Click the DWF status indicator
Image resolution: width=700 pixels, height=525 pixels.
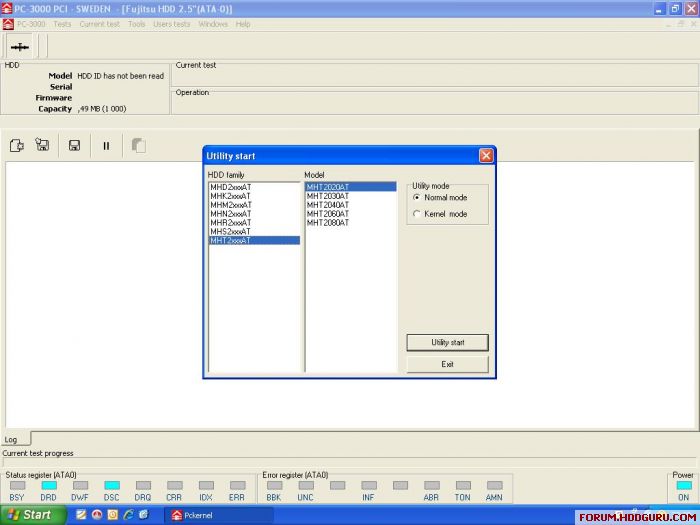[80, 485]
